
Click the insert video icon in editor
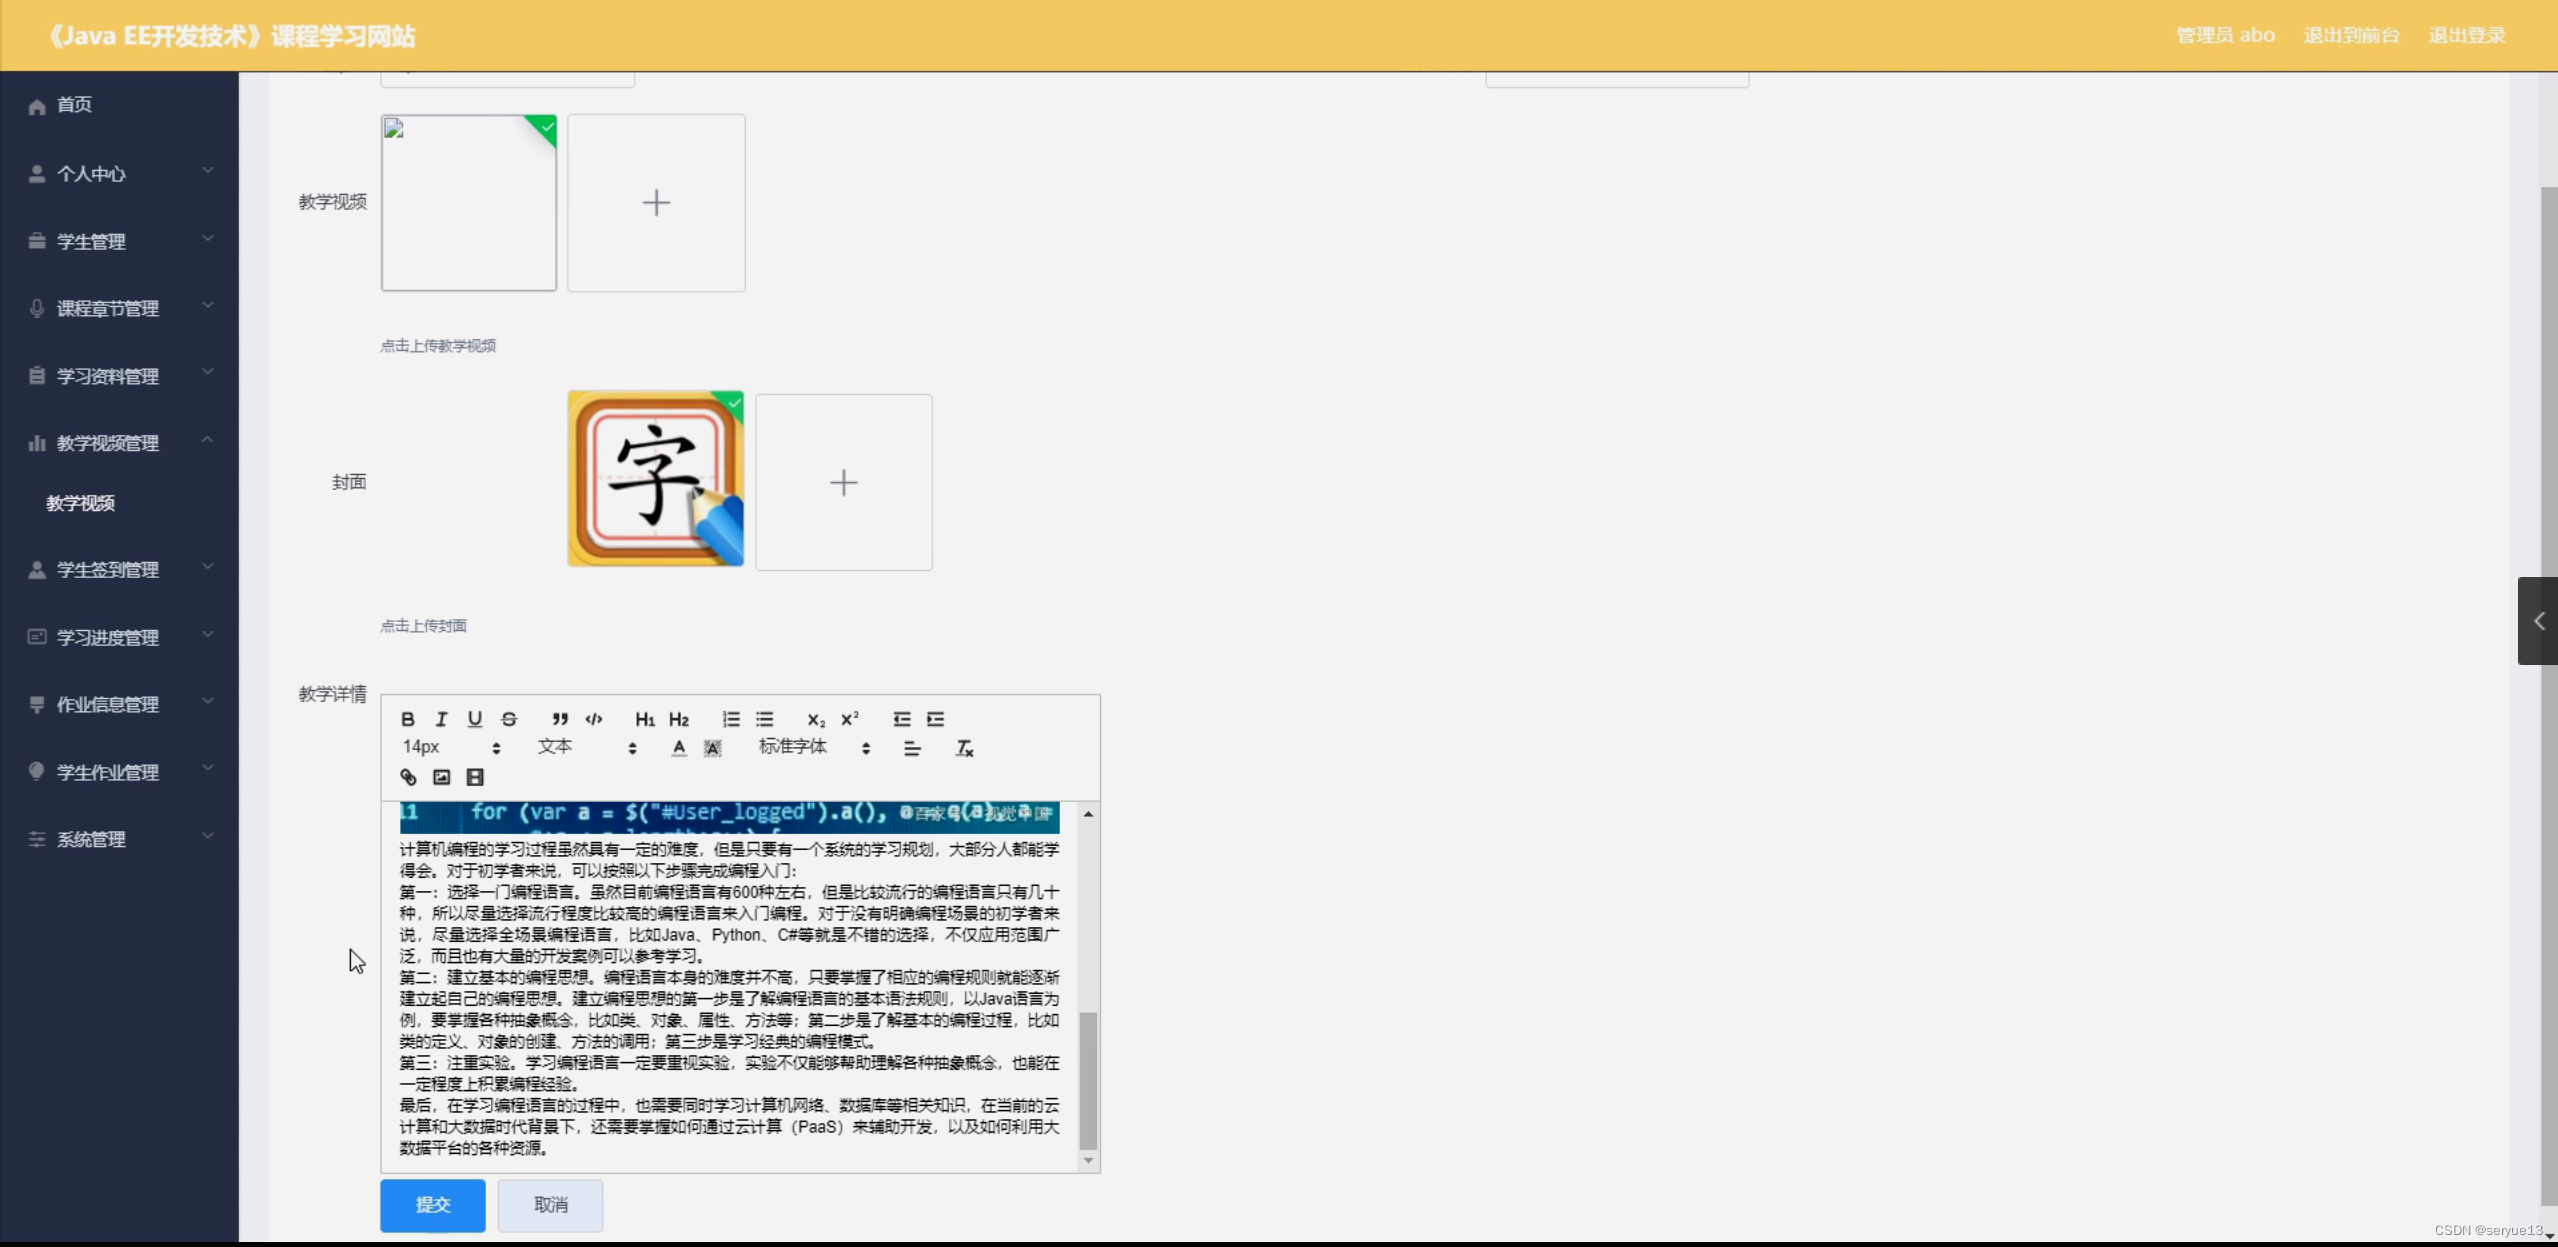[475, 777]
